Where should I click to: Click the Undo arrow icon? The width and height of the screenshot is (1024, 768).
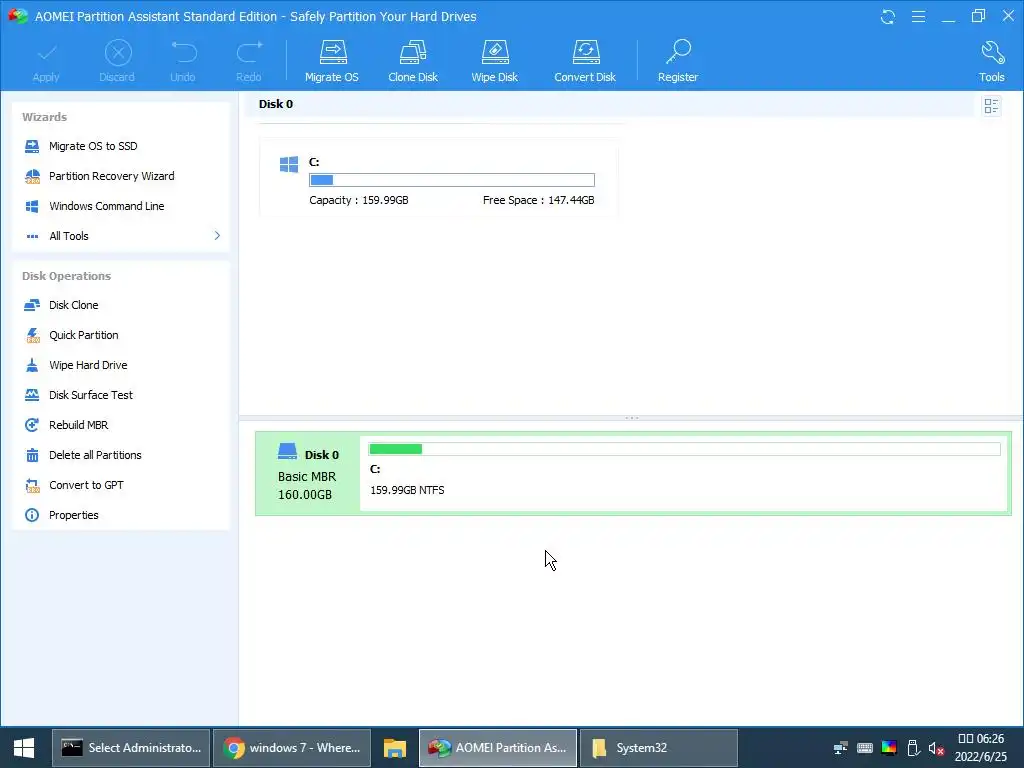pos(184,52)
